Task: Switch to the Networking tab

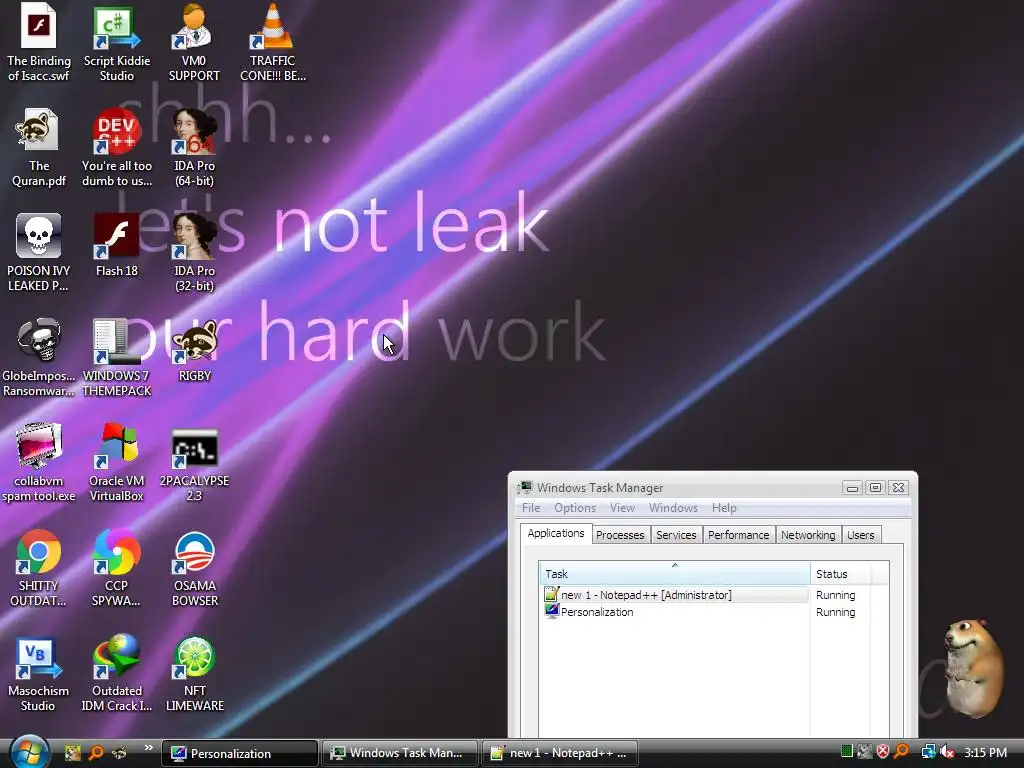Action: pyautogui.click(x=808, y=535)
